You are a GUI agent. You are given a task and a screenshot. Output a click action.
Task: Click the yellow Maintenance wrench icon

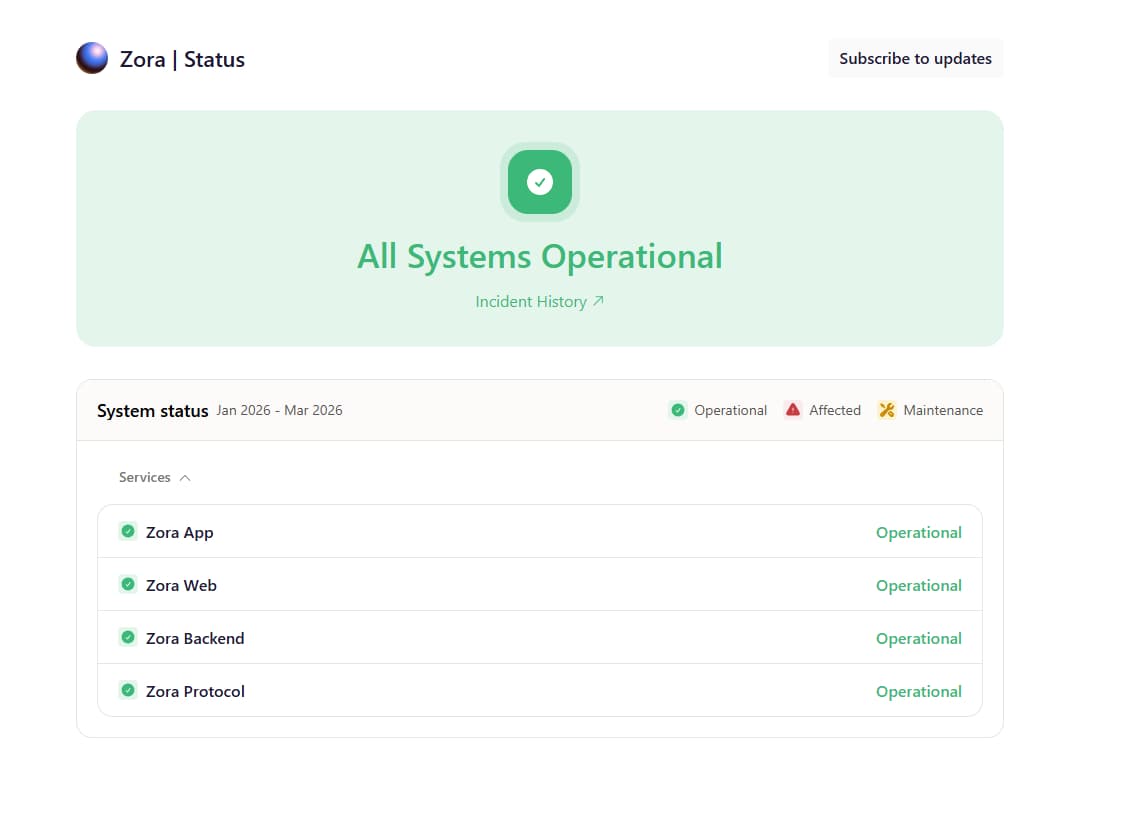coord(887,410)
